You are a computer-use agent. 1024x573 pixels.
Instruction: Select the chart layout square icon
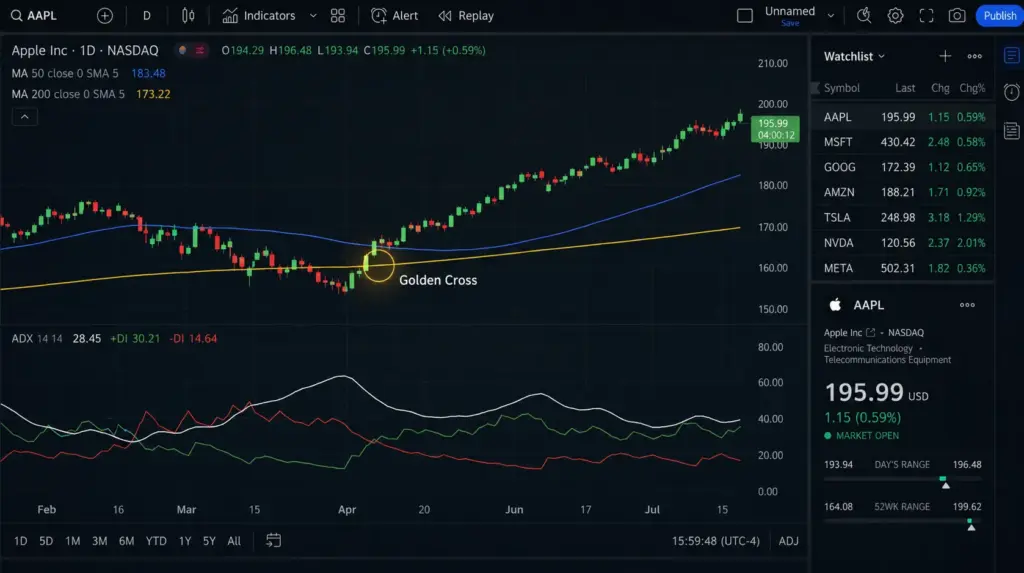pyautogui.click(x=744, y=16)
